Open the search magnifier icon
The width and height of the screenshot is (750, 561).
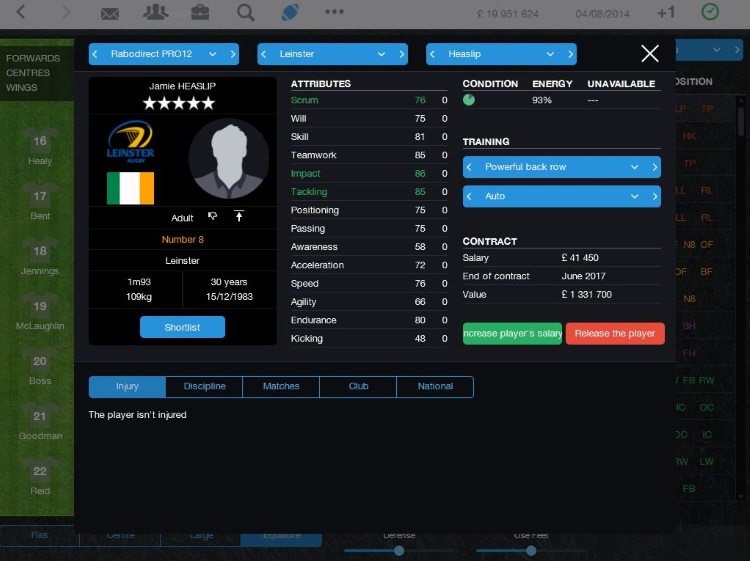click(x=246, y=12)
